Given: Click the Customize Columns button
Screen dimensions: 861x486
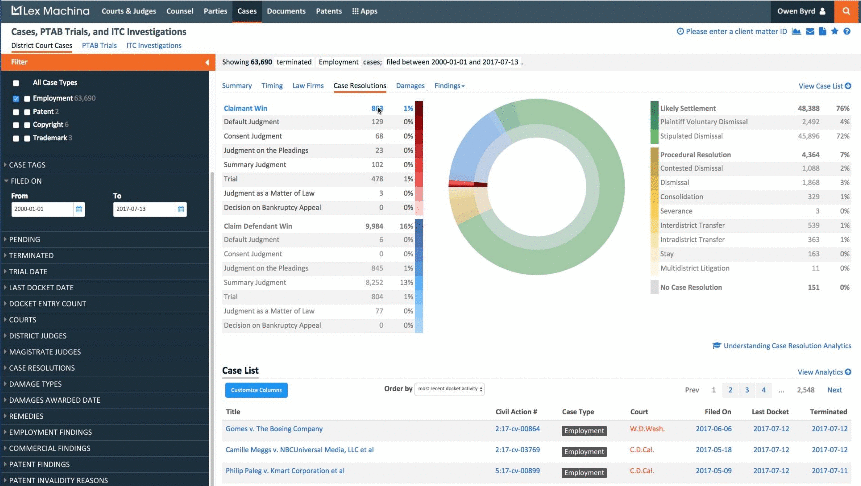Looking at the screenshot, I should pos(254,389).
